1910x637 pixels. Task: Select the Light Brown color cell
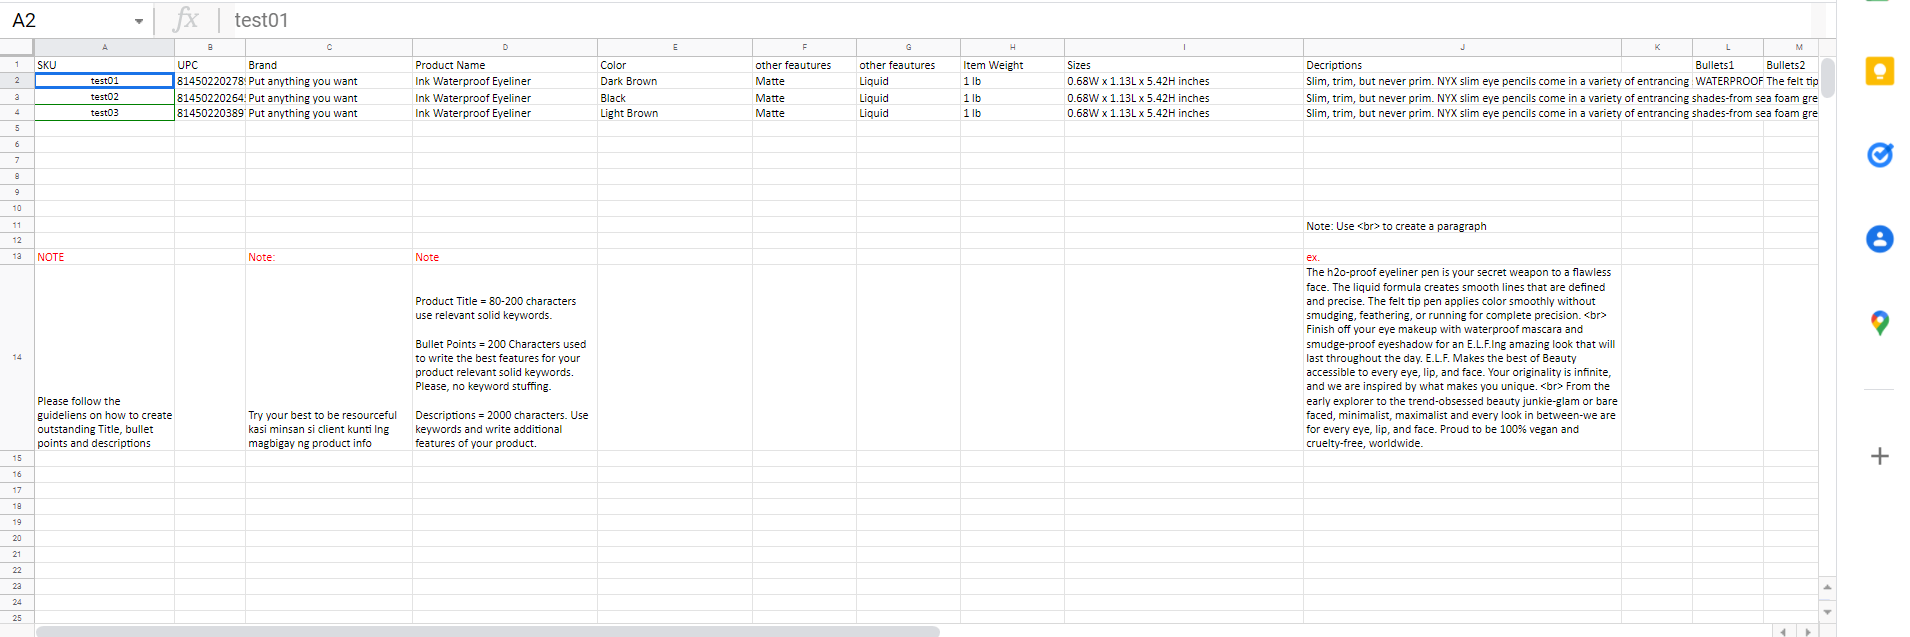(x=675, y=113)
